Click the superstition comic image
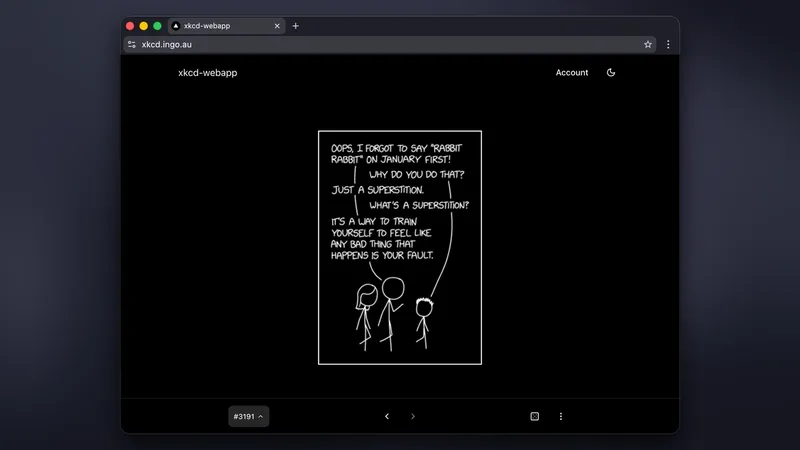This screenshot has width=800, height=450. 400,247
